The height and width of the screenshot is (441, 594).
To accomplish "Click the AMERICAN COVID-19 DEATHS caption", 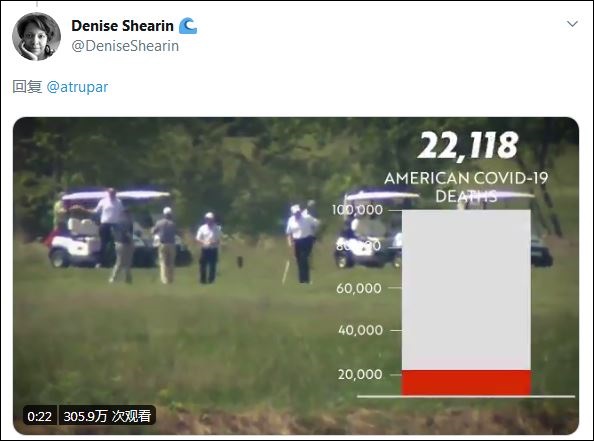I will pos(466,187).
